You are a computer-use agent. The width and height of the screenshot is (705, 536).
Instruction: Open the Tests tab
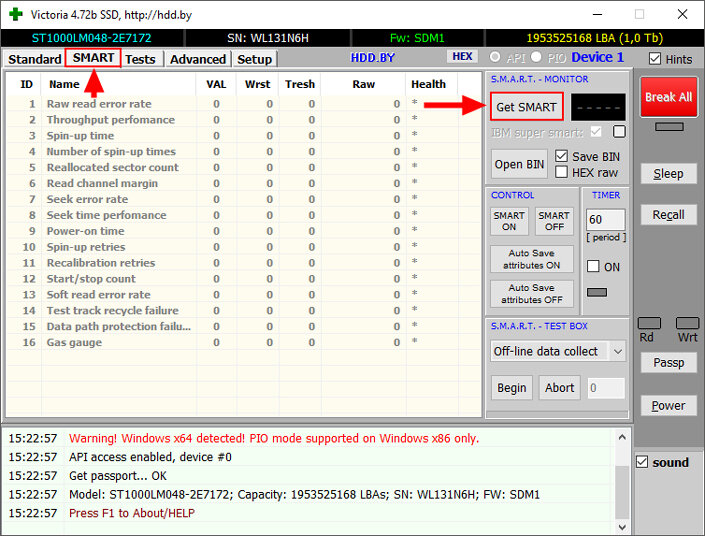140,59
